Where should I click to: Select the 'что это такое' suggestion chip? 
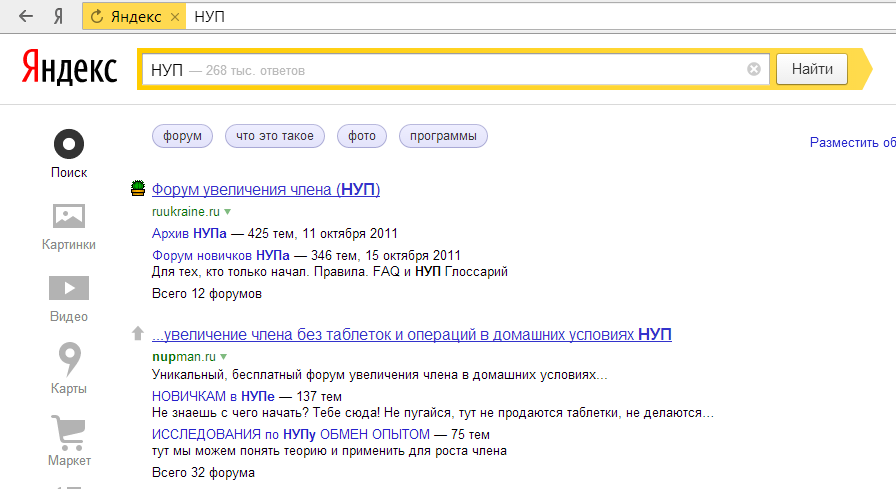click(x=275, y=136)
